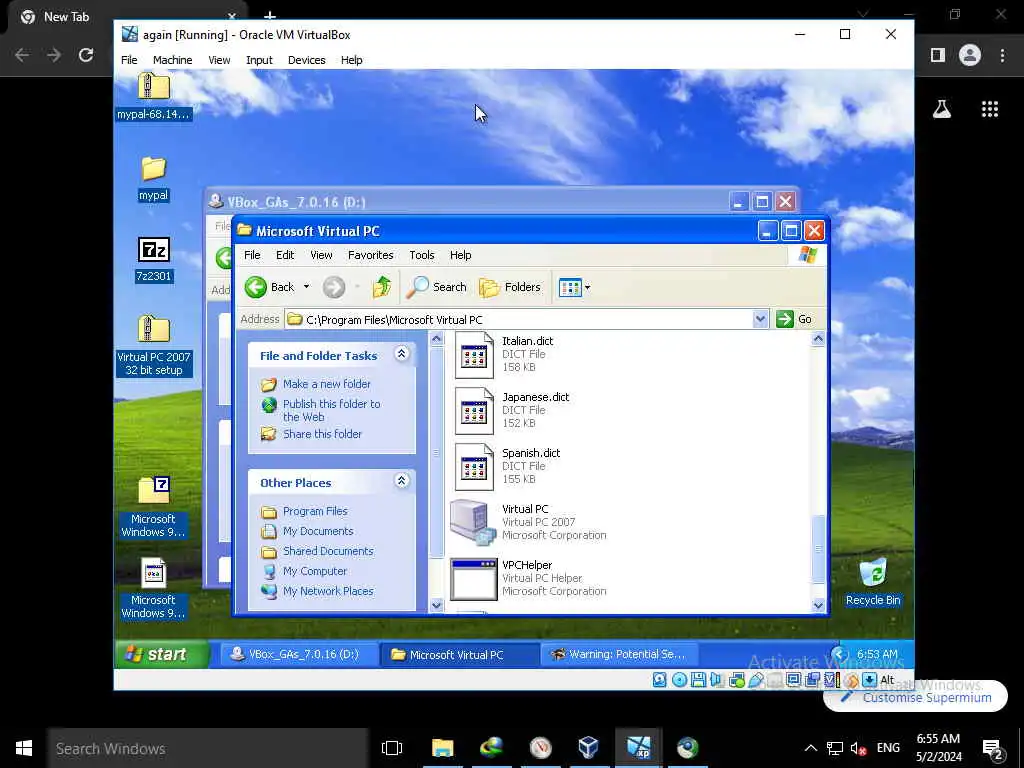Select the Virtual PC application file
Screen dimensions: 1024x768
529,522
